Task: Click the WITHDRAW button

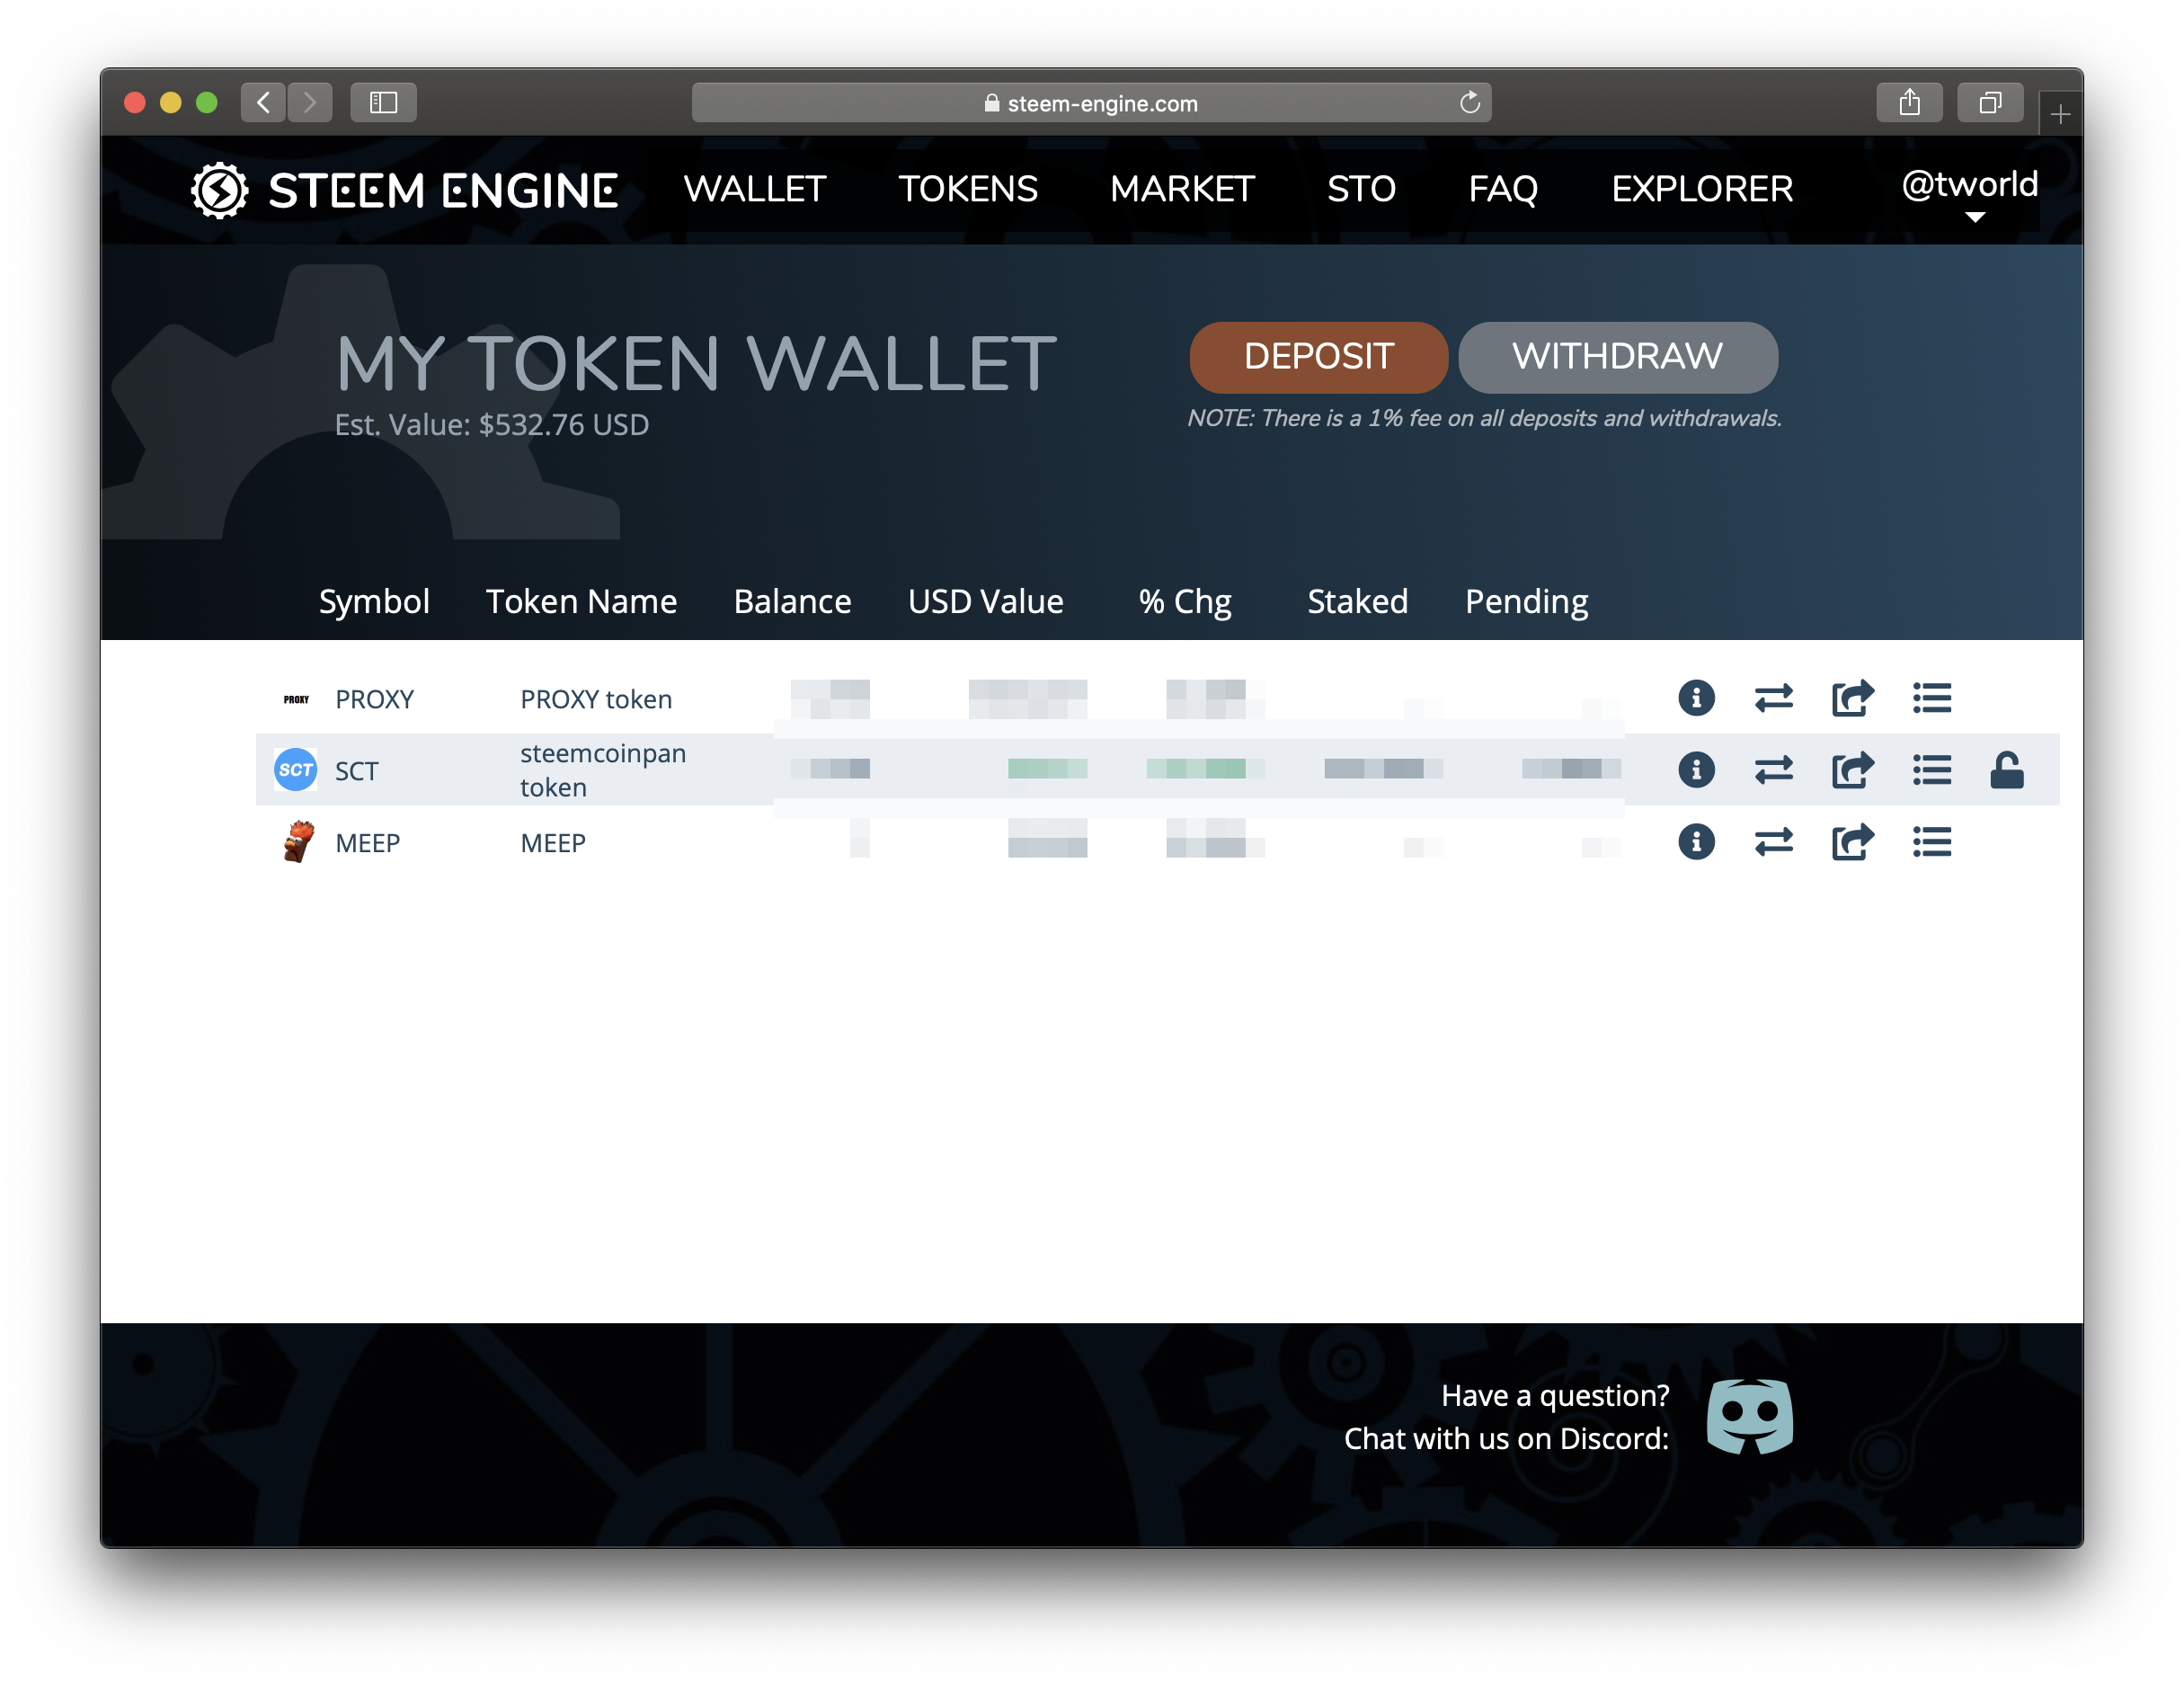Action: [1618, 357]
